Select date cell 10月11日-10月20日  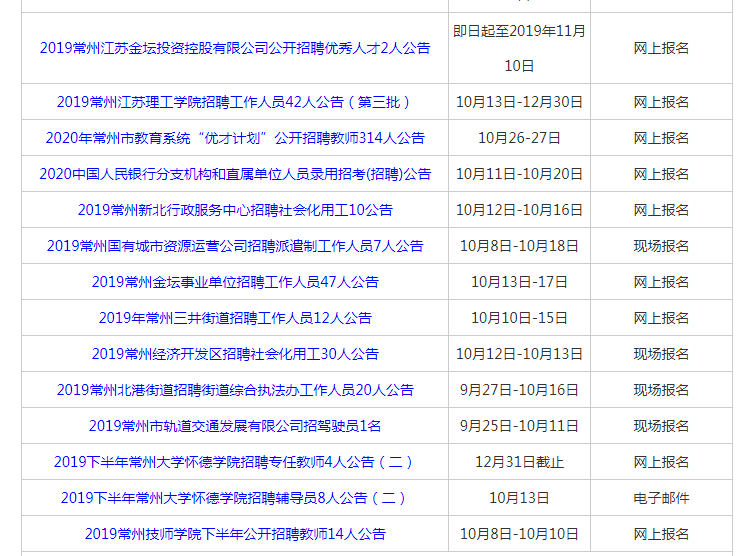(x=519, y=174)
